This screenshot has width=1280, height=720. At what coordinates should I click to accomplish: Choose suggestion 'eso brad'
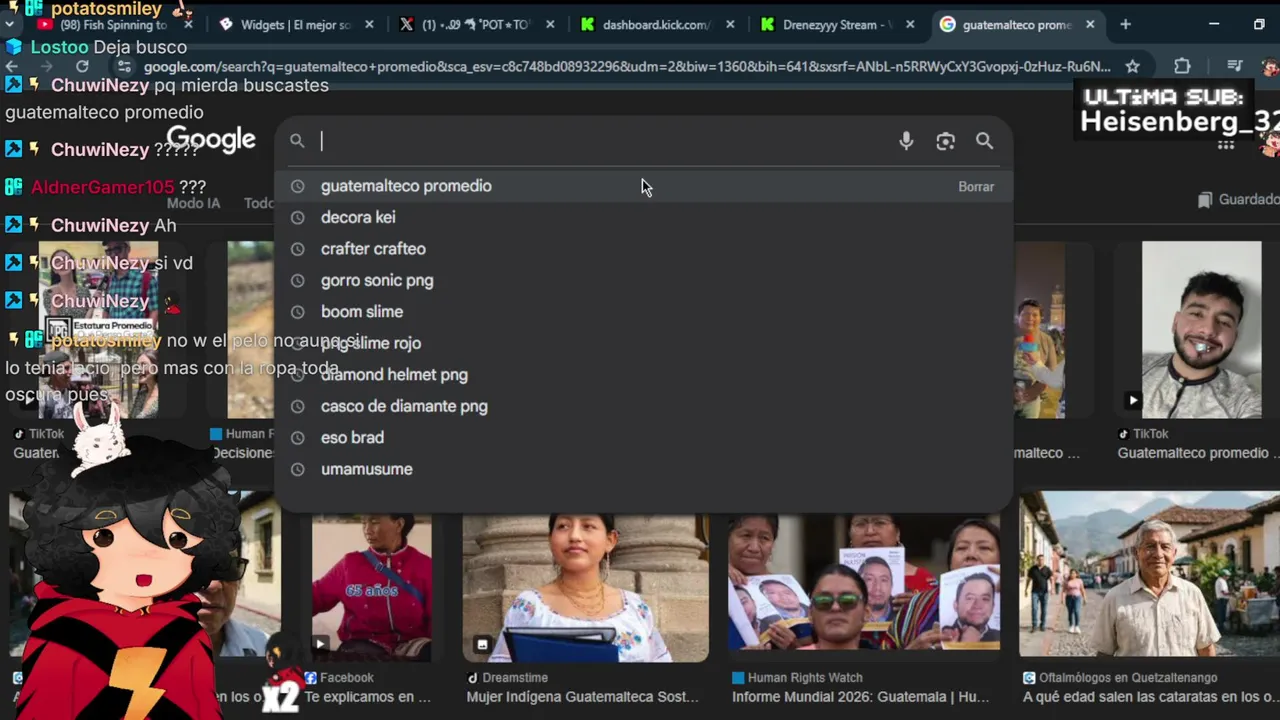point(643,437)
